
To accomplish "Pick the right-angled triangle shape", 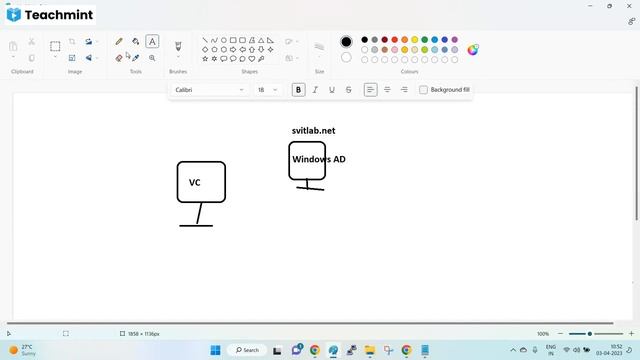I will tap(270, 40).
